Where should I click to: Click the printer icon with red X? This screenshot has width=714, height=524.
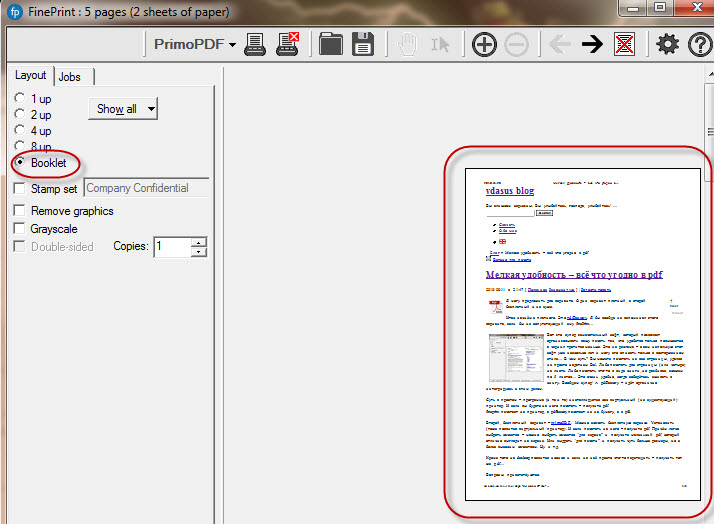[288, 44]
